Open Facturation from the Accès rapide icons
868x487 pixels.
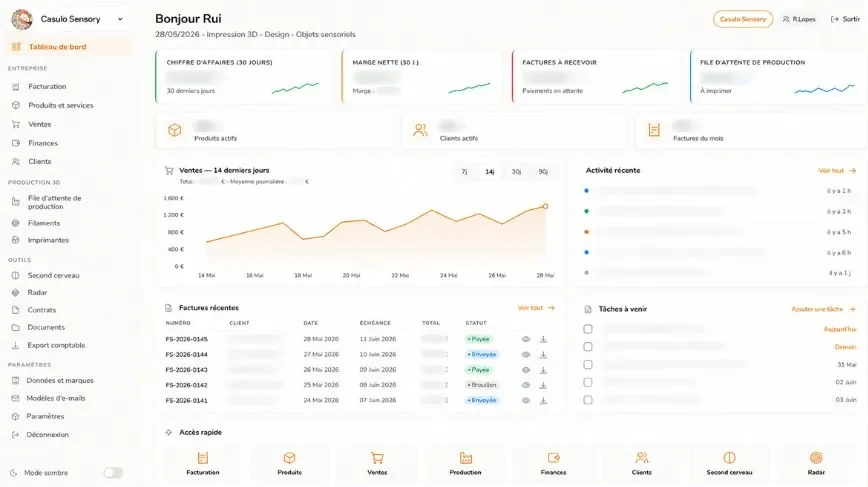[203, 463]
